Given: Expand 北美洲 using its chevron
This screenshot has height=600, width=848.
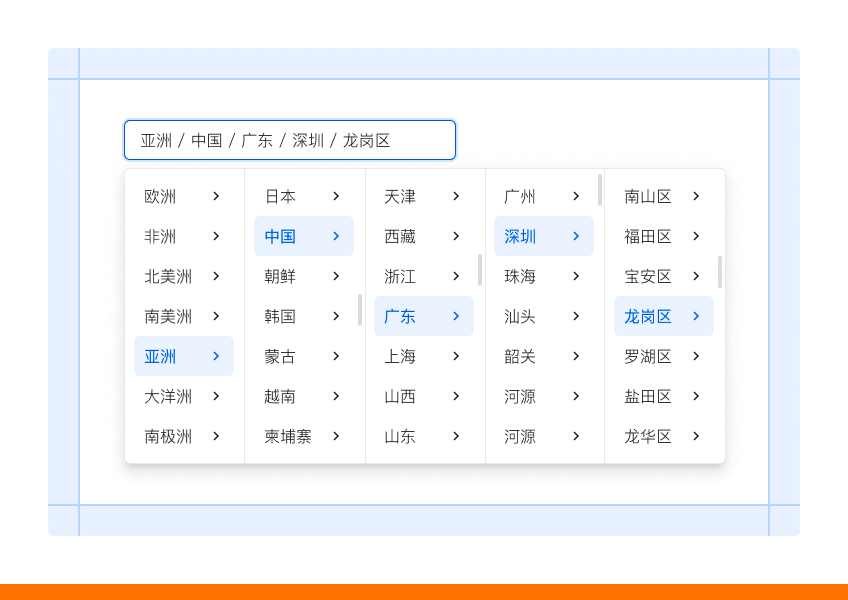Looking at the screenshot, I should [216, 276].
